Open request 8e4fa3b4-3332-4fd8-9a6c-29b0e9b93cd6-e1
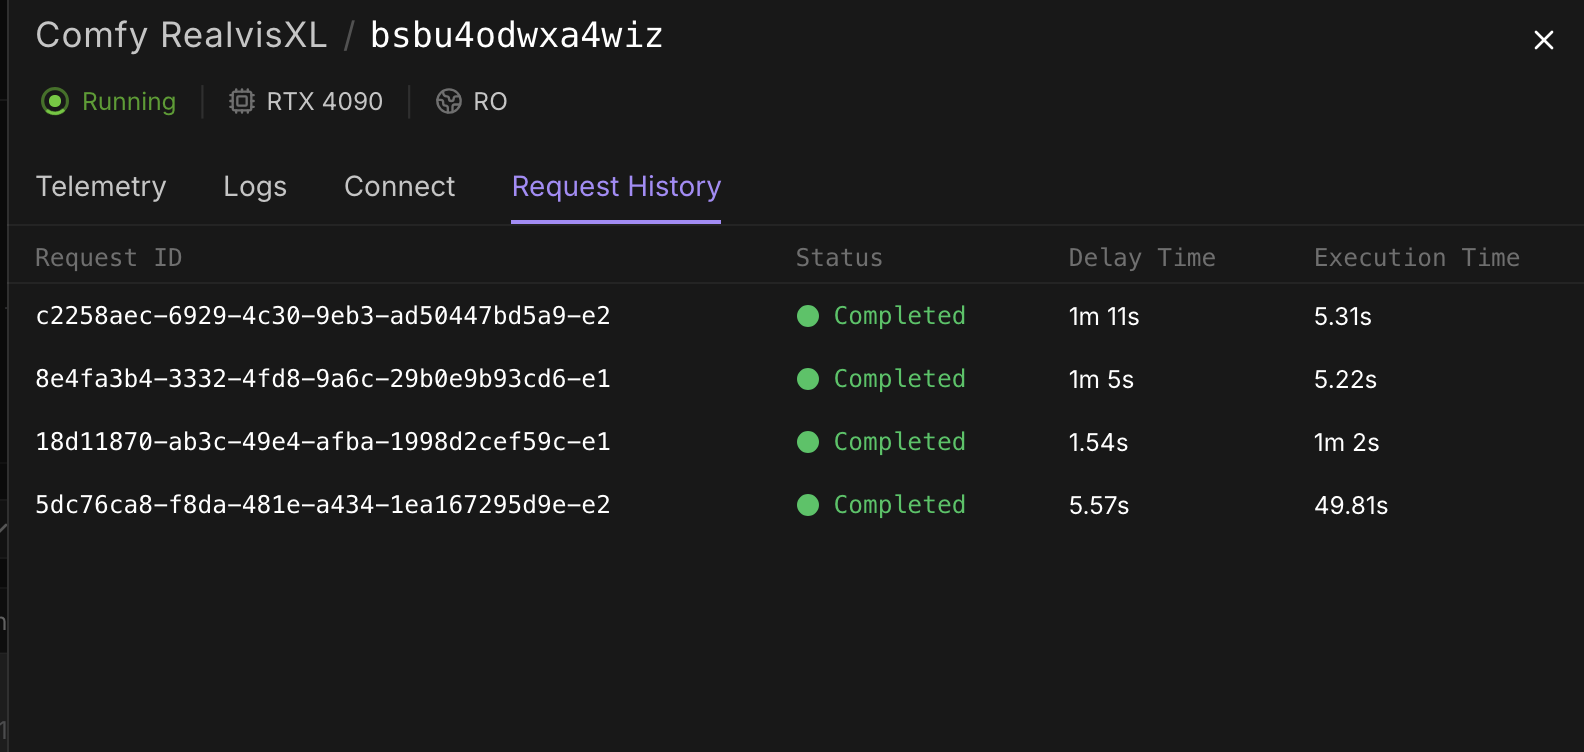 click(x=323, y=379)
